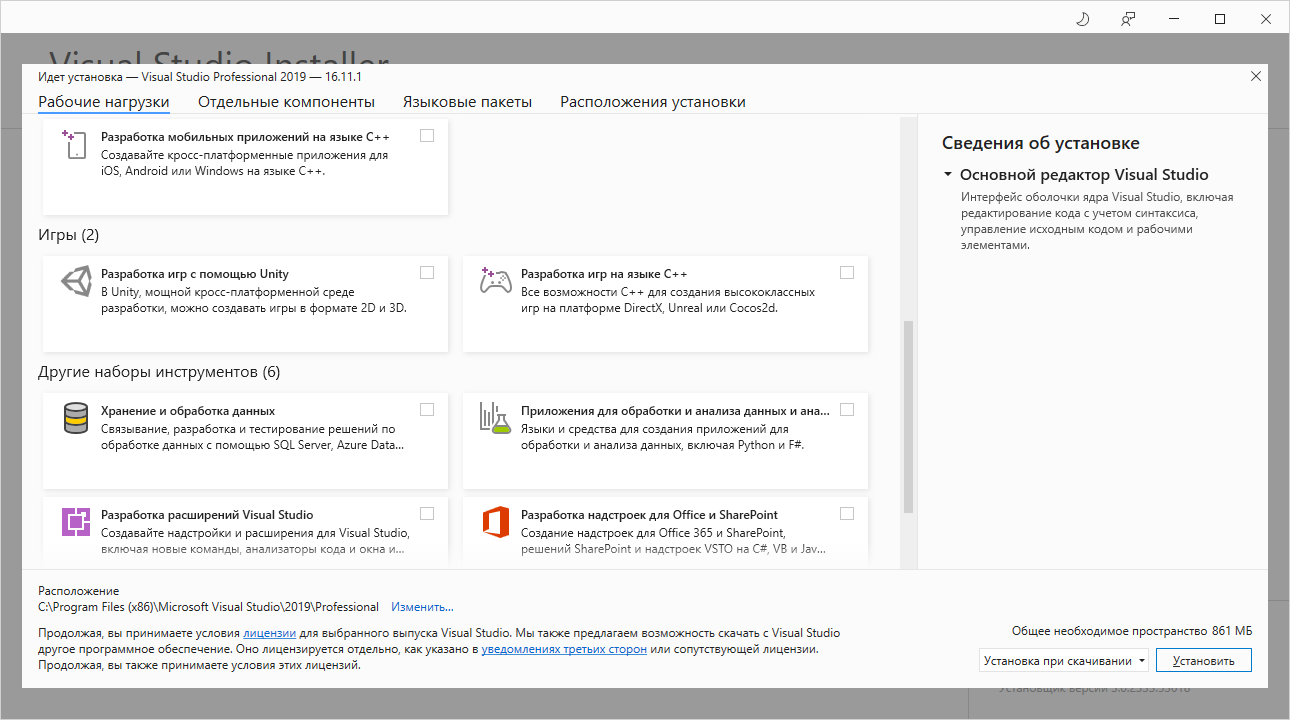The height and width of the screenshot is (720, 1290).
Task: Open the feedback icon in title bar
Action: (x=1128, y=19)
